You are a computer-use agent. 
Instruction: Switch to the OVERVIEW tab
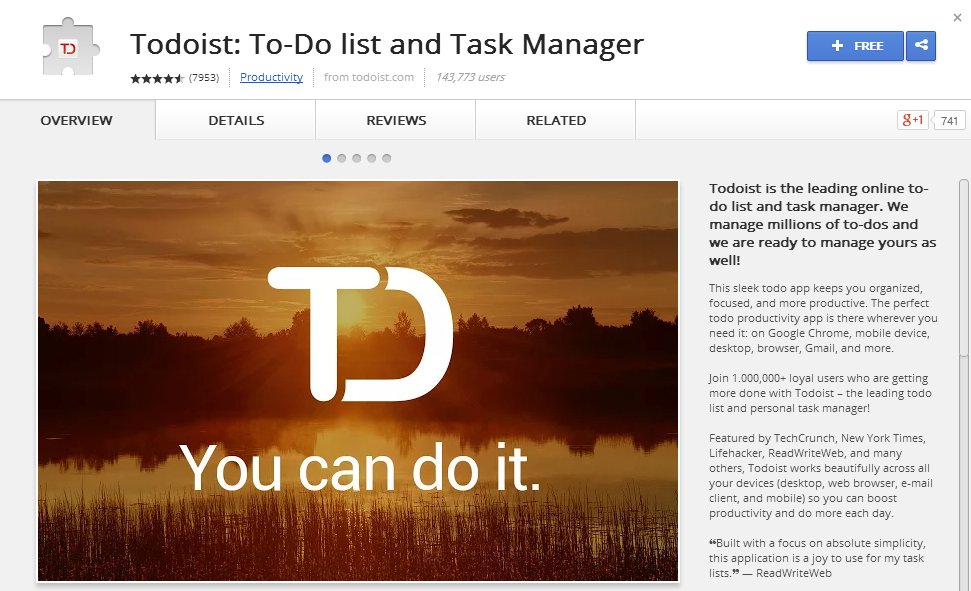coord(77,120)
